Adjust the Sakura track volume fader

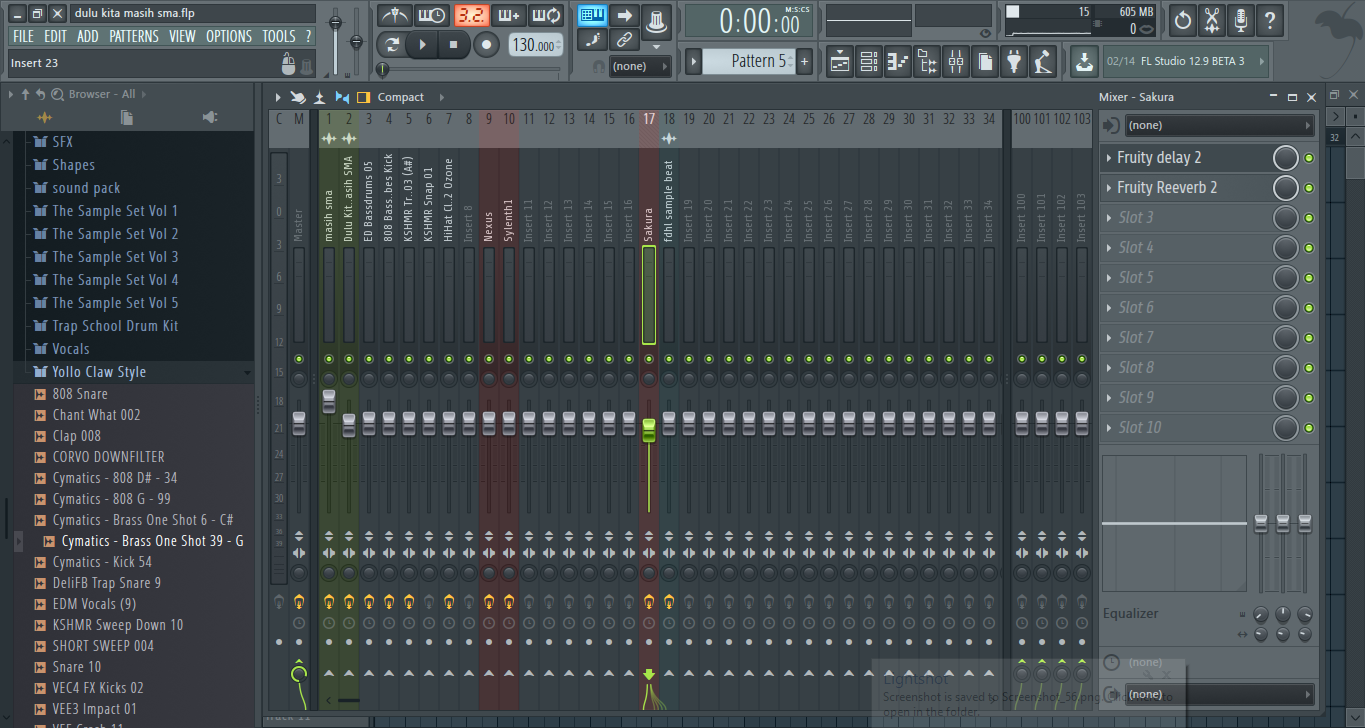click(x=649, y=431)
